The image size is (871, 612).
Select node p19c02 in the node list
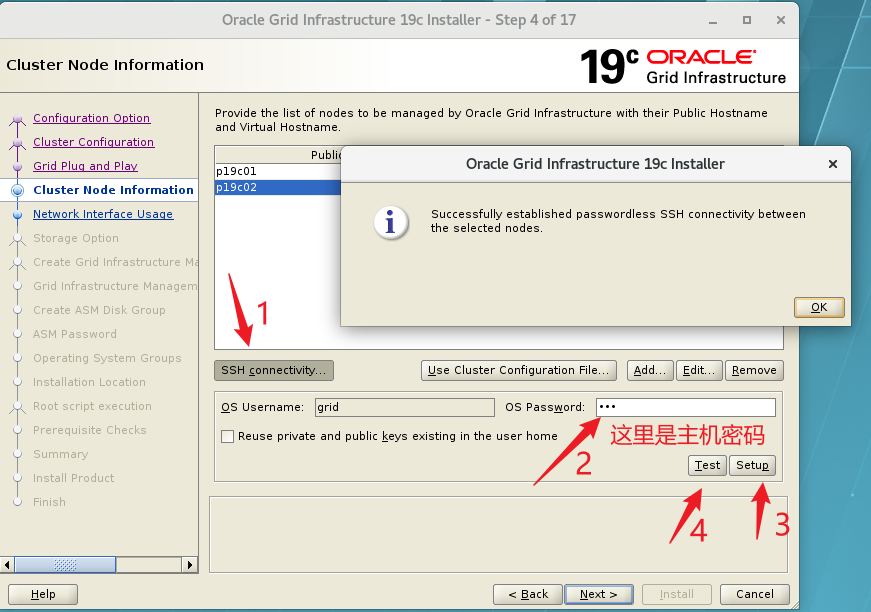278,187
